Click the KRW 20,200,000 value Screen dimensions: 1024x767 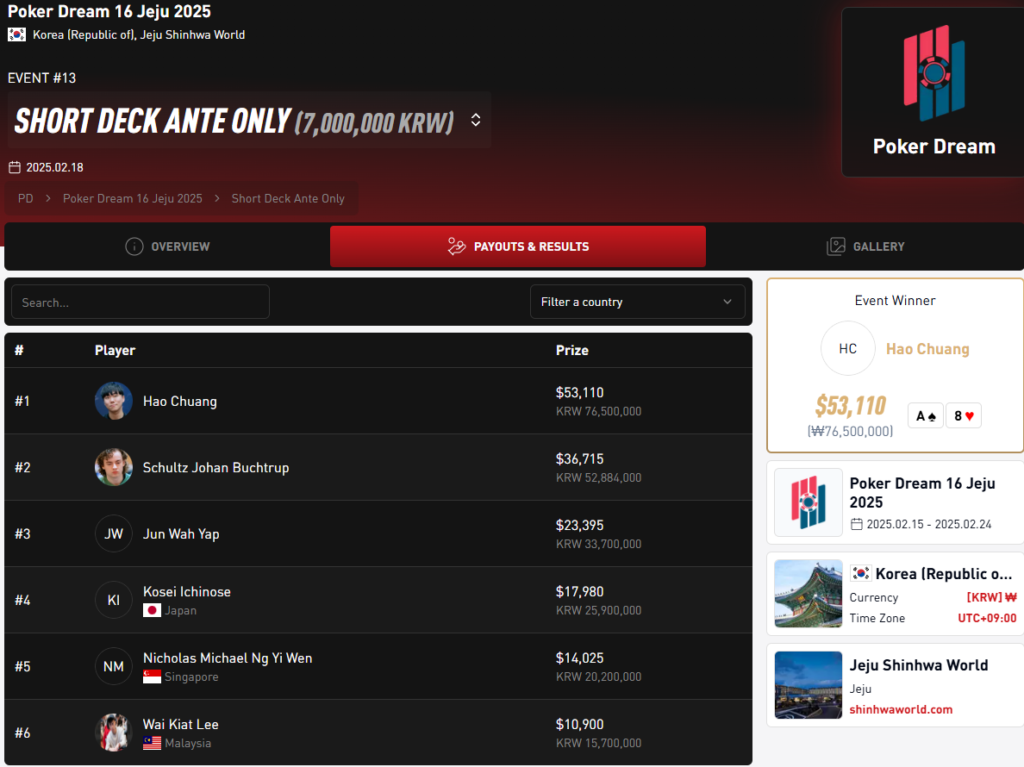598,677
